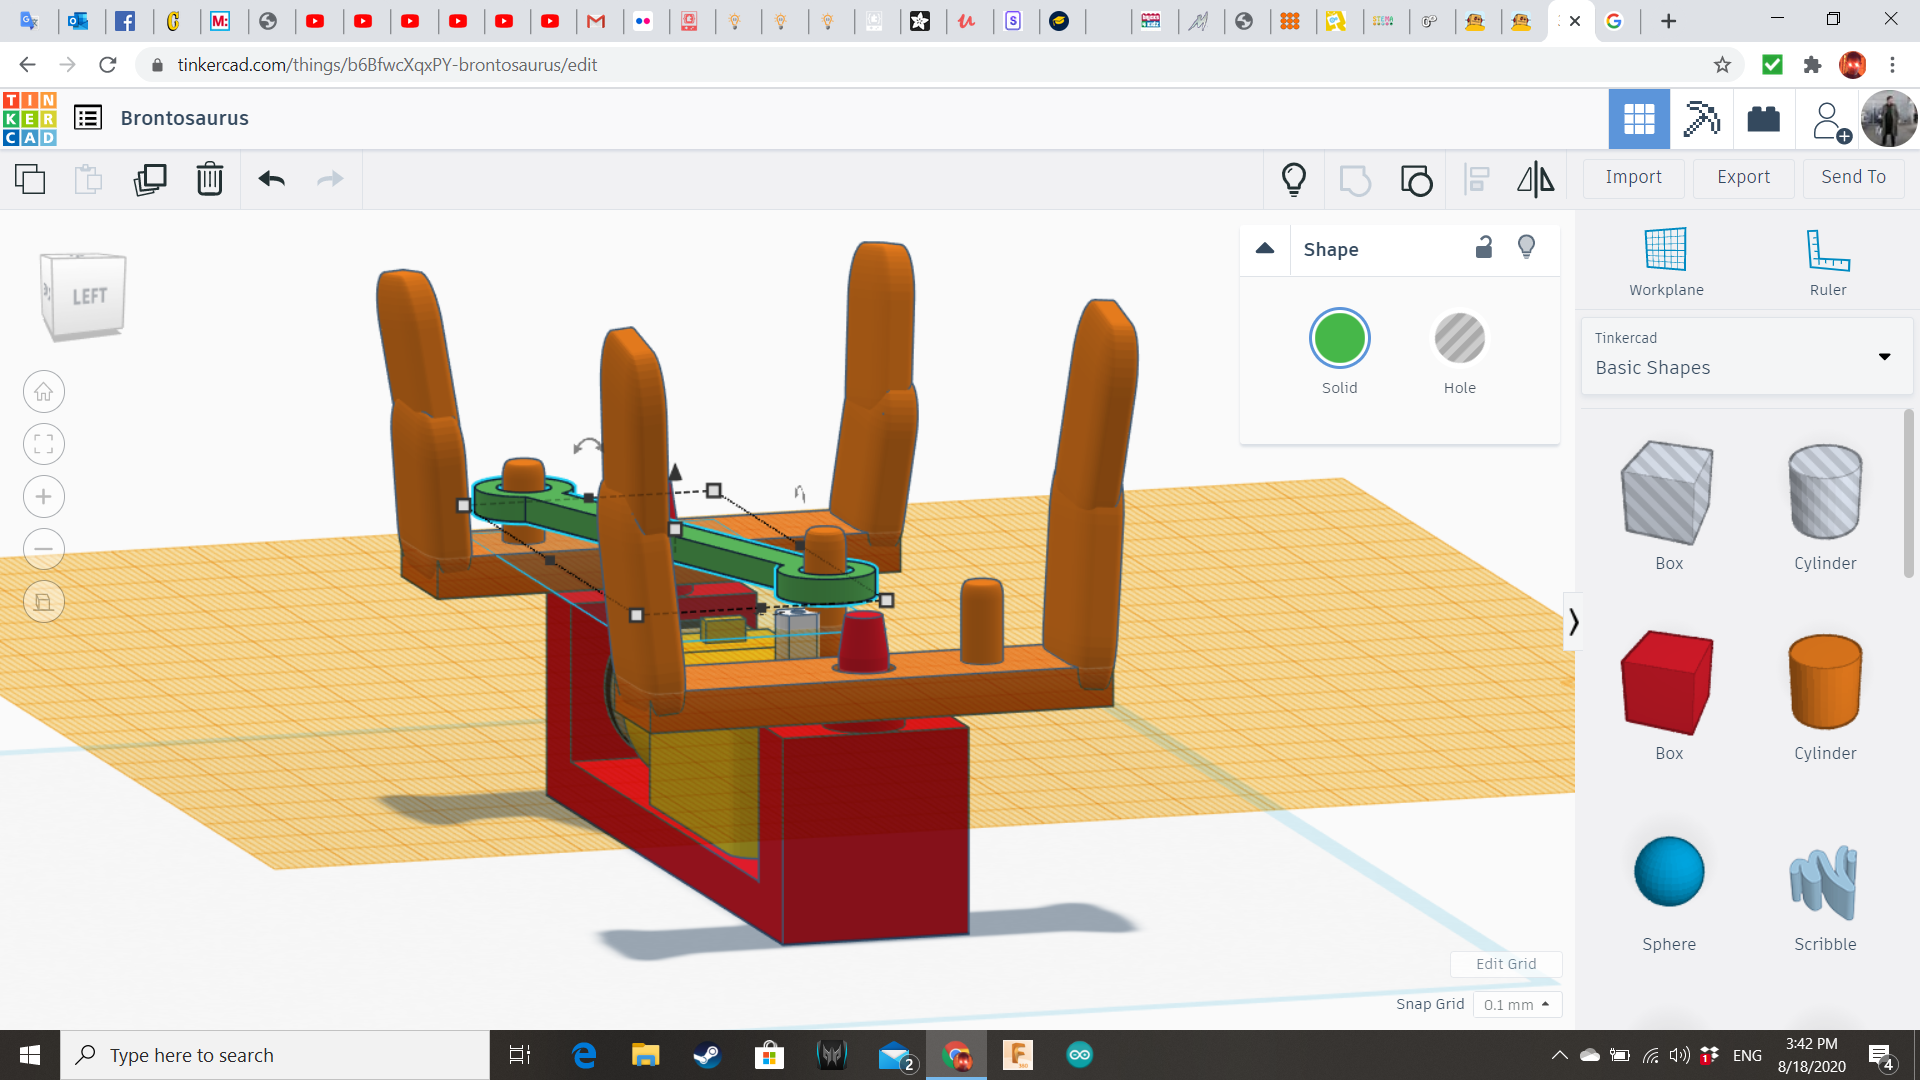Delete selection with the trash icon

pos(210,179)
